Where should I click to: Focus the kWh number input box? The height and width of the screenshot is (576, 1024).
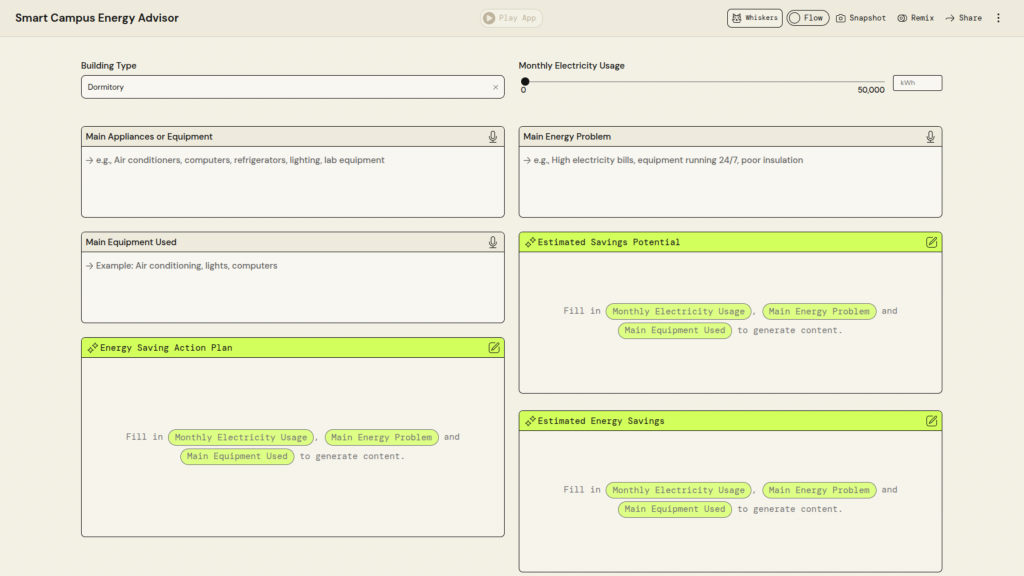pos(917,83)
